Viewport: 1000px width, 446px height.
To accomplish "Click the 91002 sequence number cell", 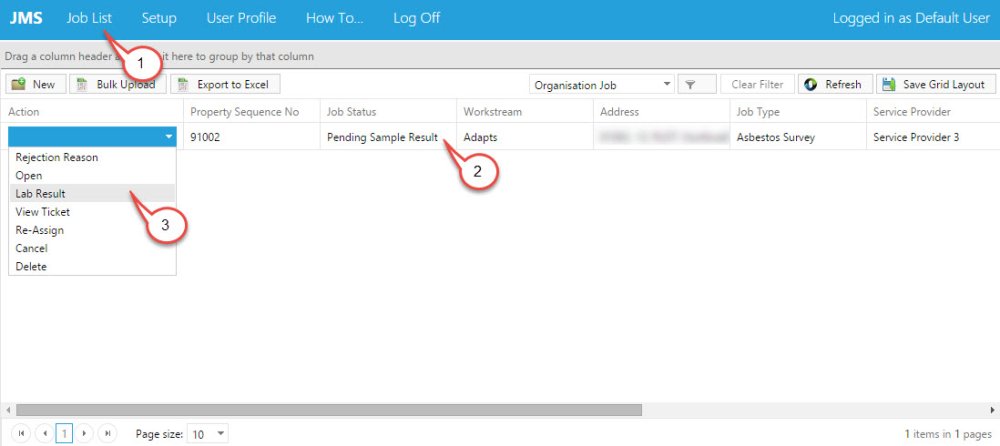I will (x=252, y=137).
